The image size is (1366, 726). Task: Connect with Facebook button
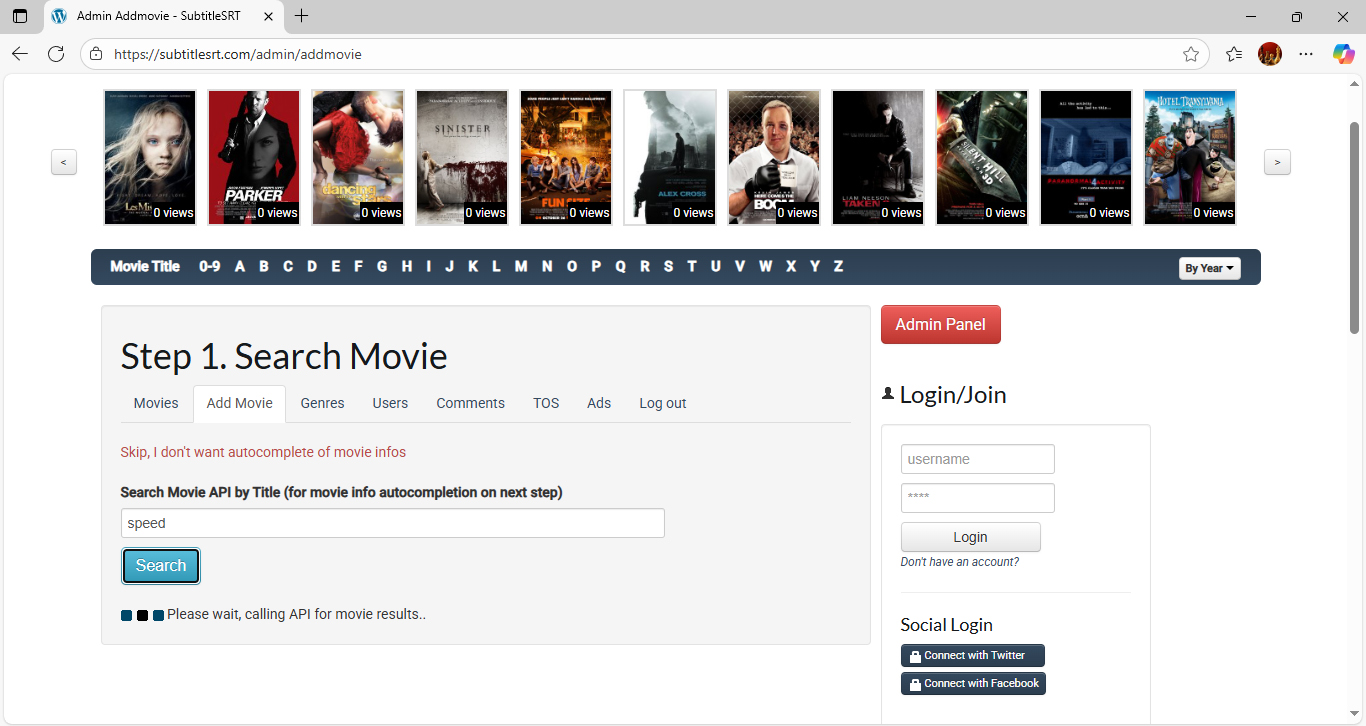click(973, 684)
